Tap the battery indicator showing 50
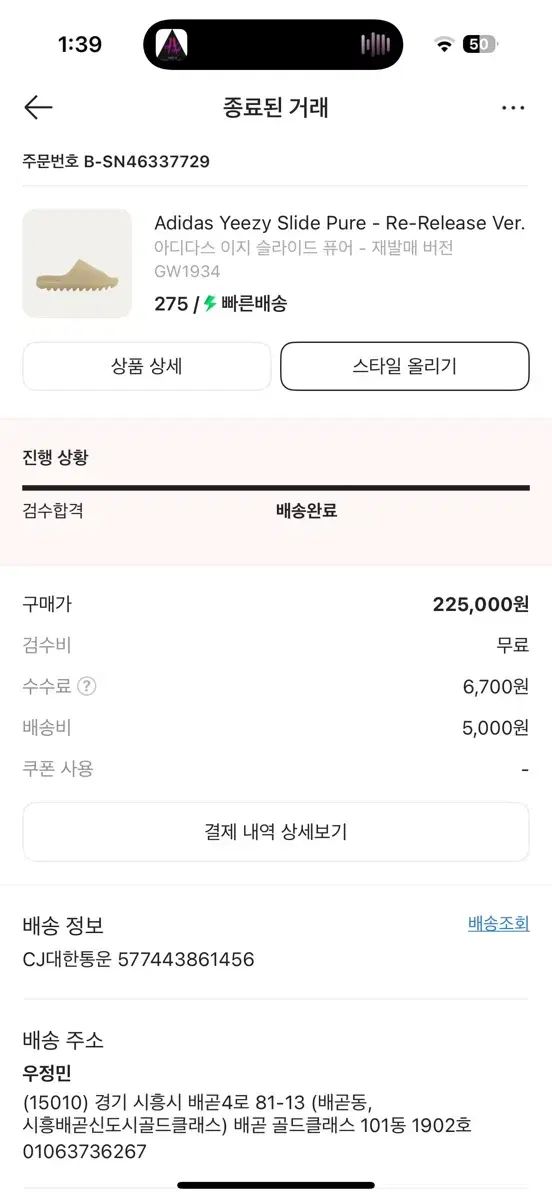Image resolution: width=552 pixels, height=1200 pixels. tap(480, 44)
